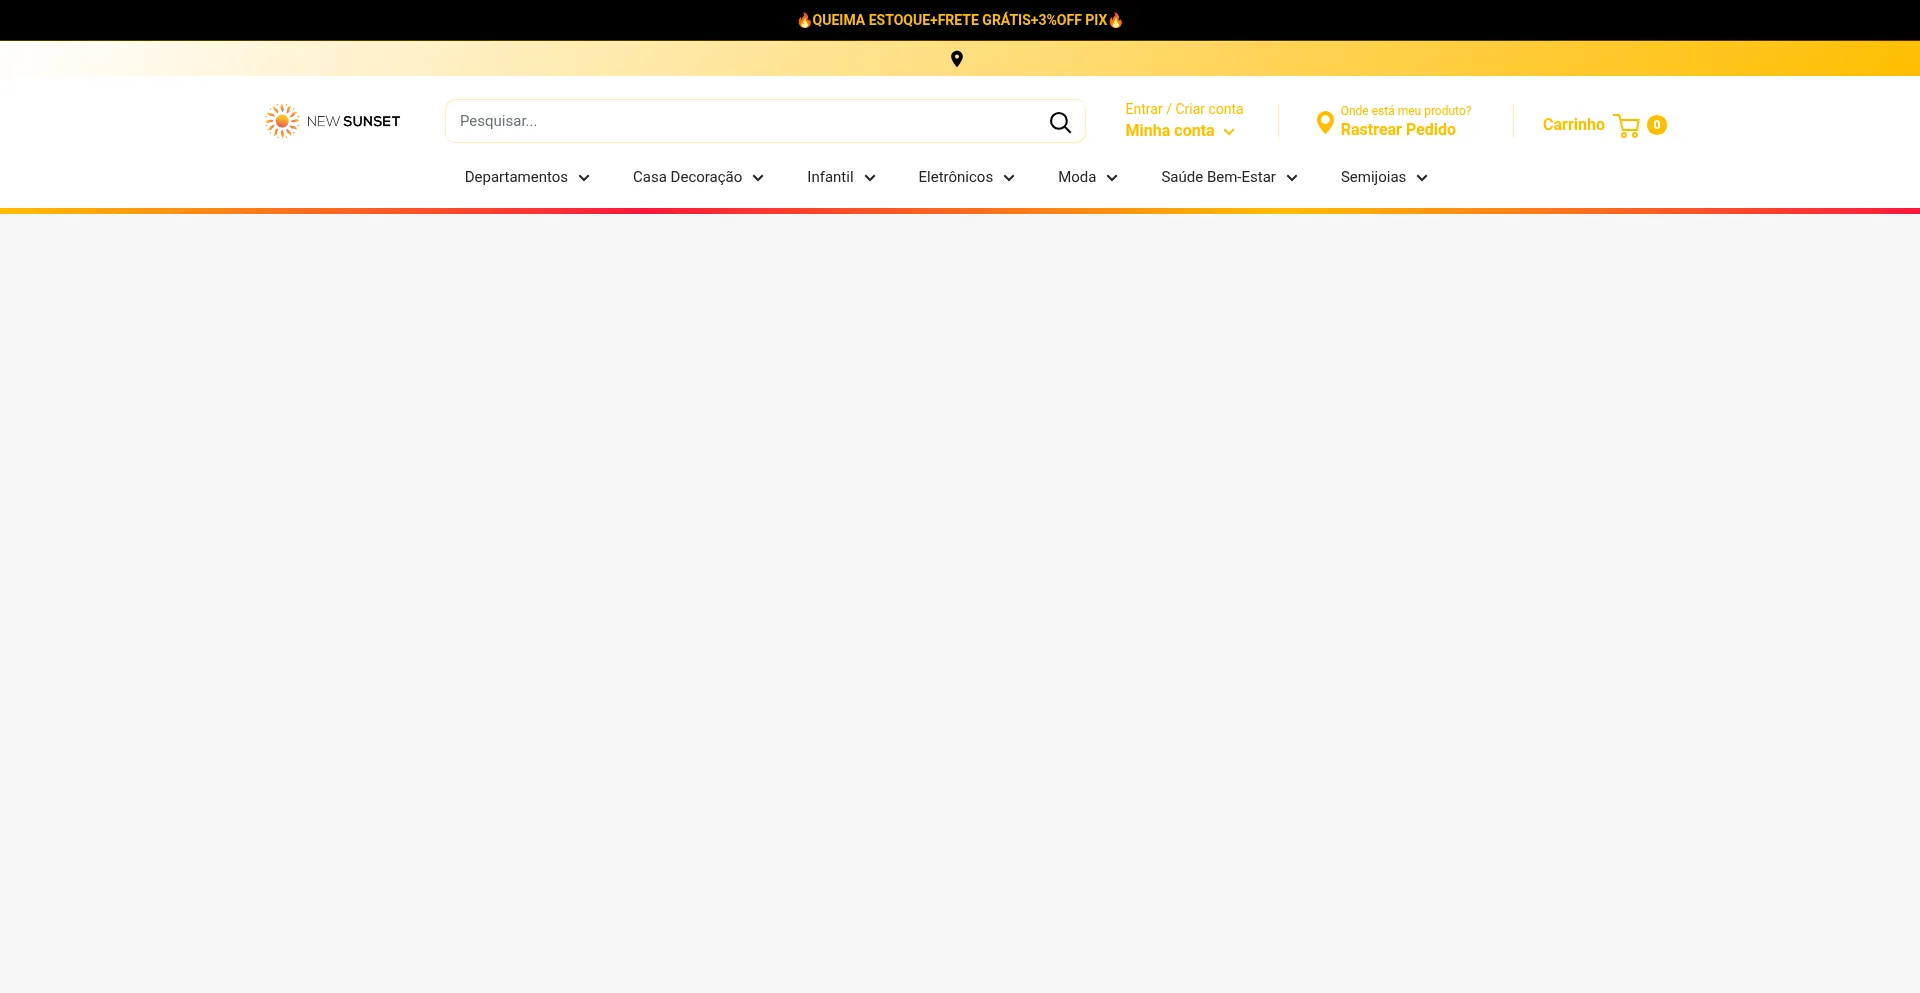
Task: Click the shopping cart icon
Action: [x=1626, y=125]
